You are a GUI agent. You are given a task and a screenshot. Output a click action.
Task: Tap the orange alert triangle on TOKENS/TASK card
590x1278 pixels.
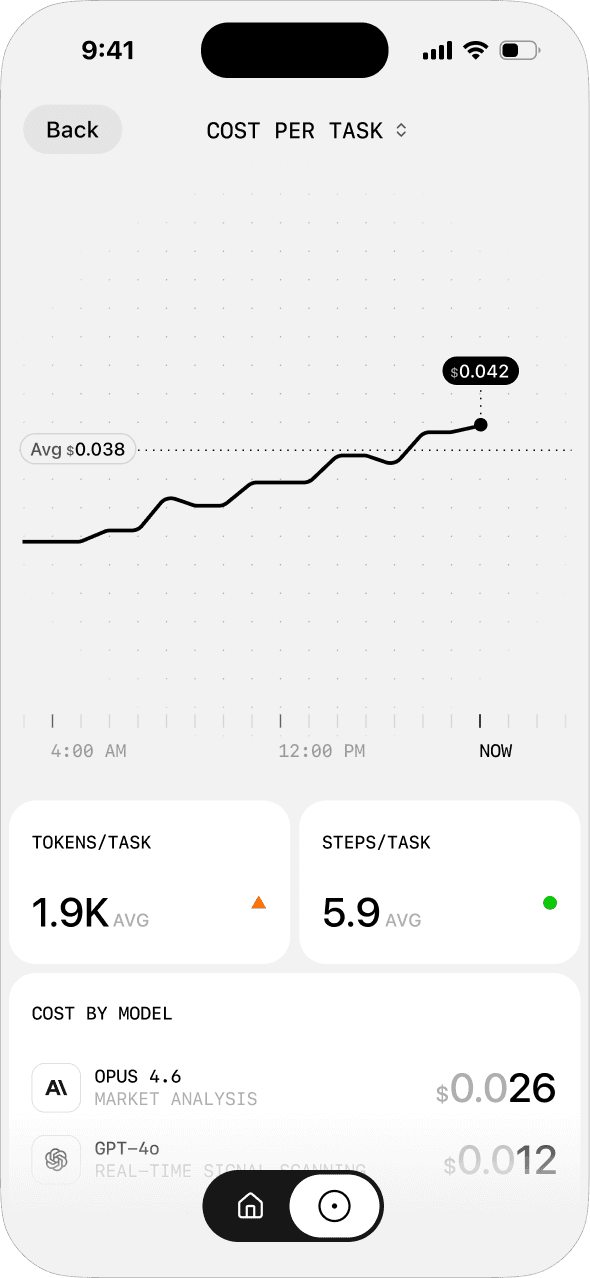tap(258, 903)
